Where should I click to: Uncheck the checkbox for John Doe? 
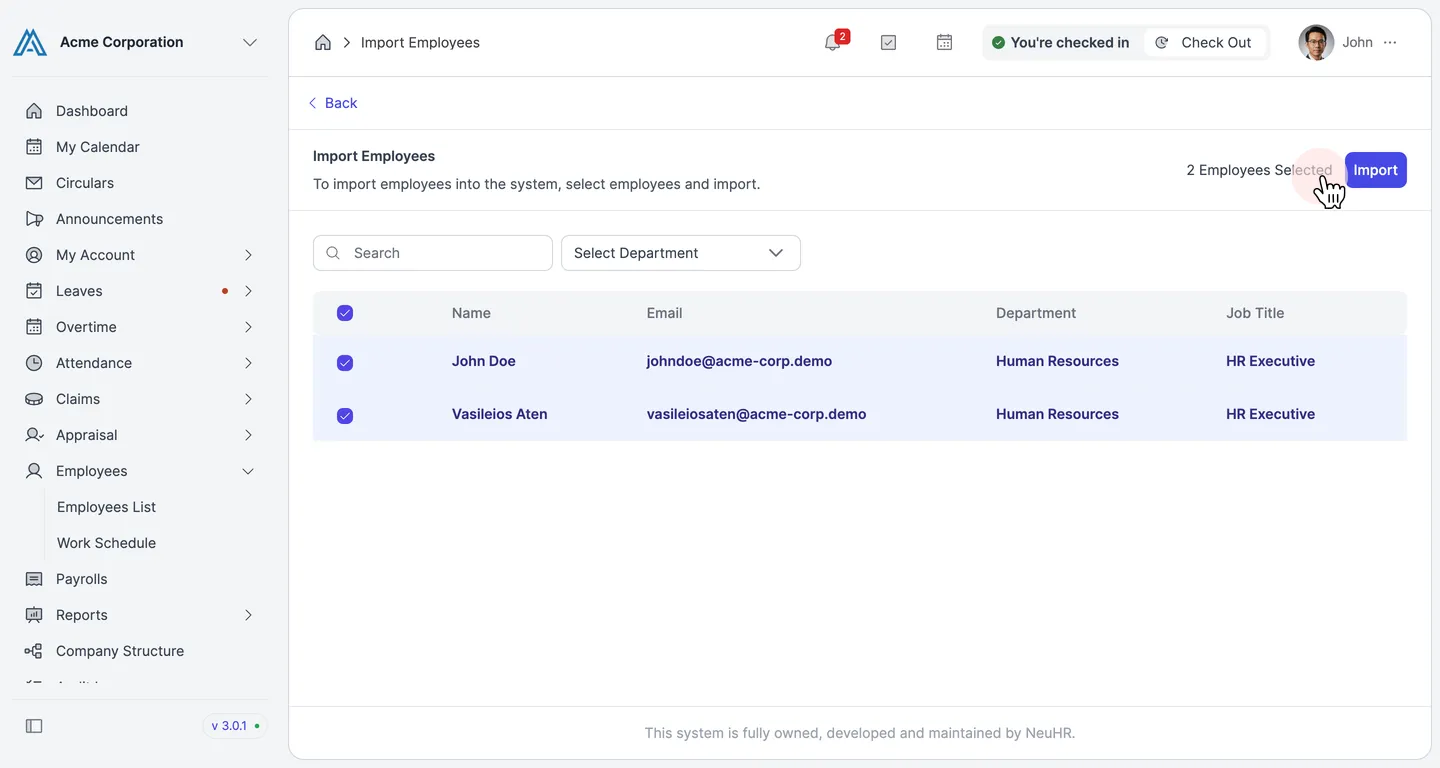[x=345, y=363]
